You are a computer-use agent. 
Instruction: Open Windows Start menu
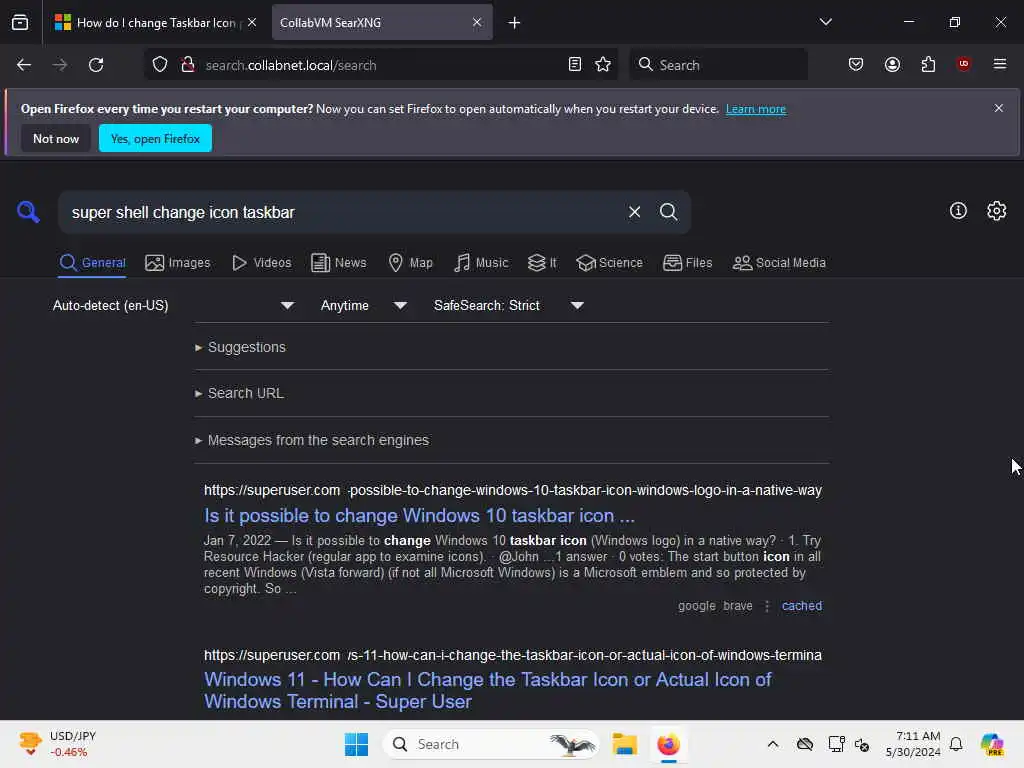(357, 744)
